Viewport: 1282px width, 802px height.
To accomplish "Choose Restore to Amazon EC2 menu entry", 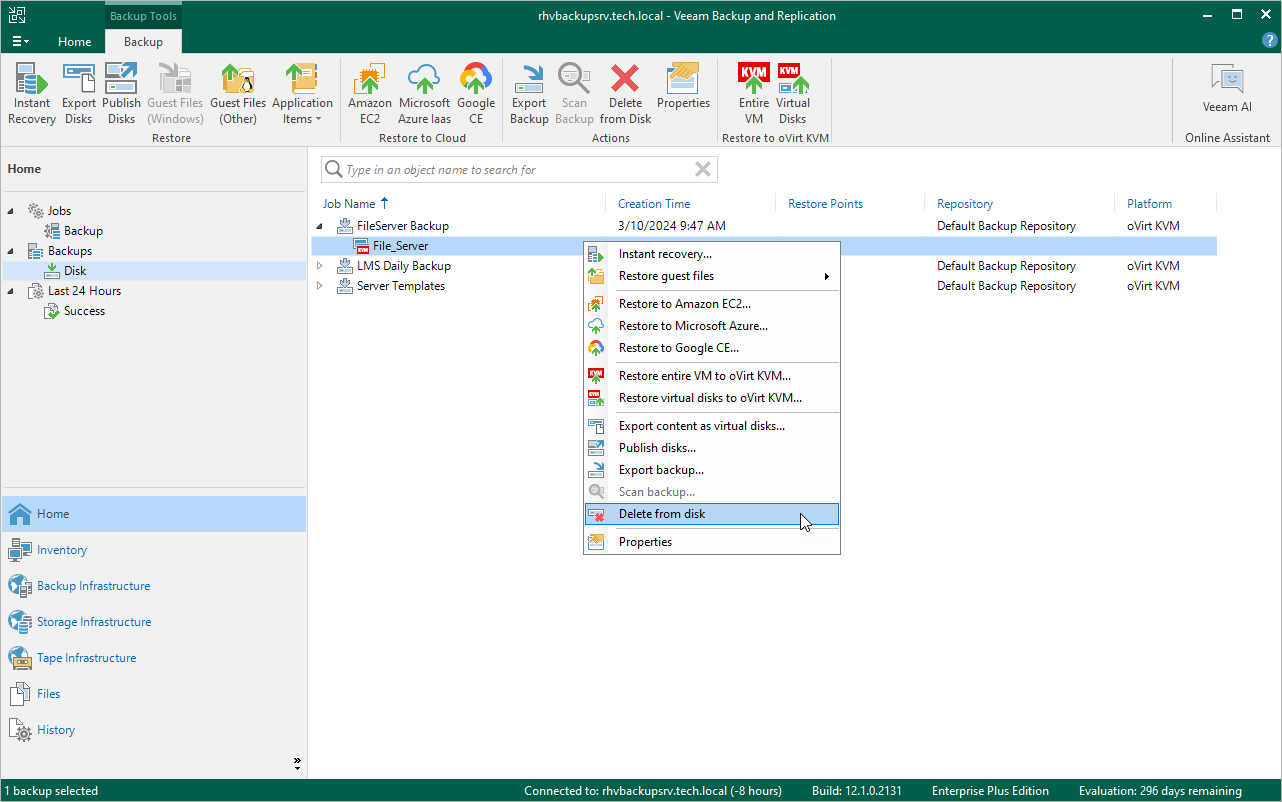I will [x=712, y=304].
